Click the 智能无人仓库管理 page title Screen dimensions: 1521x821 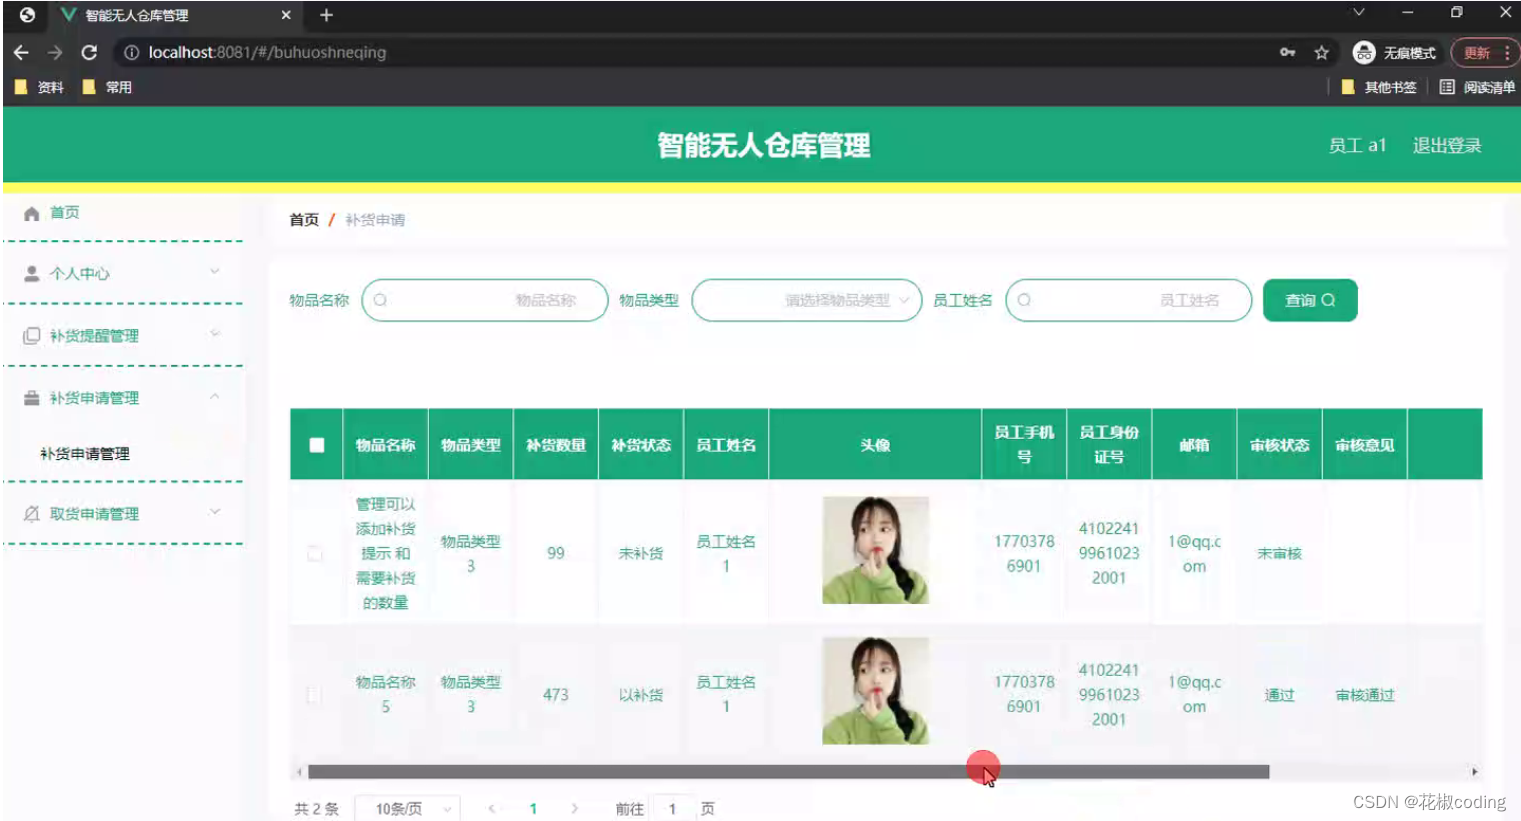tap(764, 146)
